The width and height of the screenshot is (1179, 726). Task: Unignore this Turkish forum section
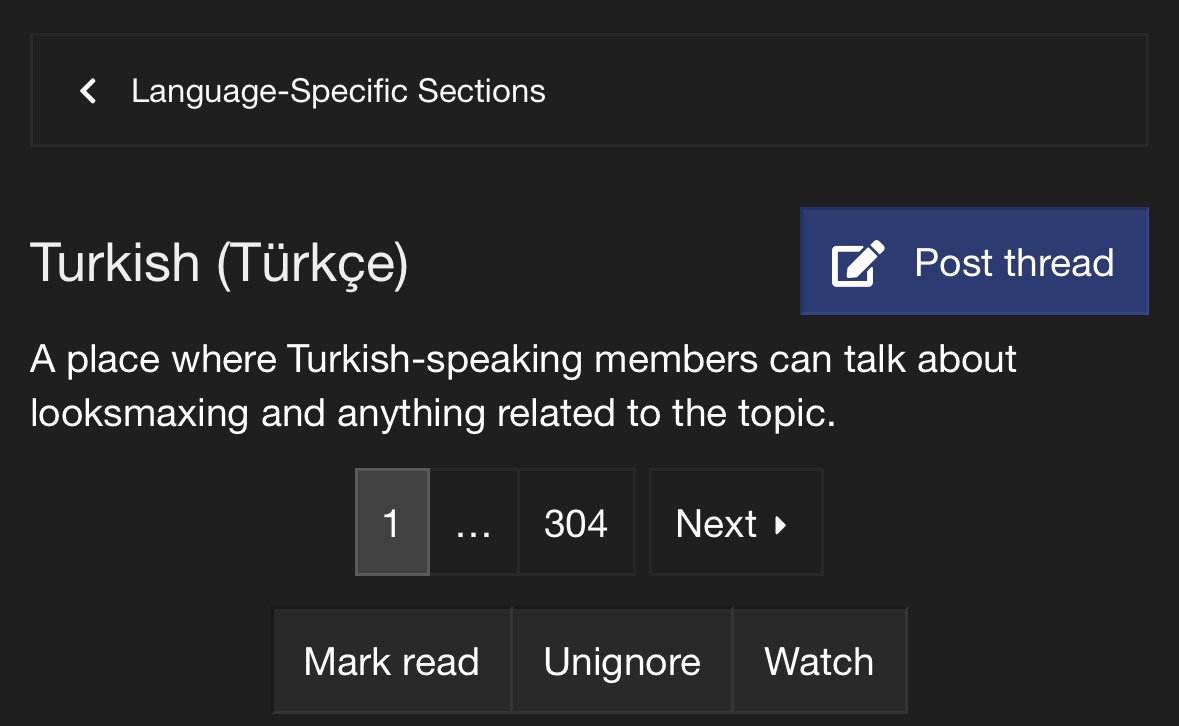(622, 661)
